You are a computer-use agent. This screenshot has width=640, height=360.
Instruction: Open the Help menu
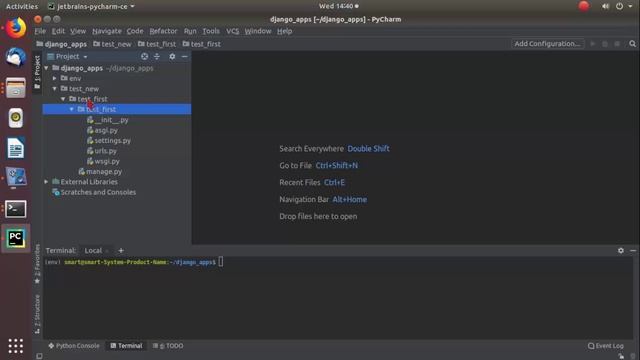[284, 31]
